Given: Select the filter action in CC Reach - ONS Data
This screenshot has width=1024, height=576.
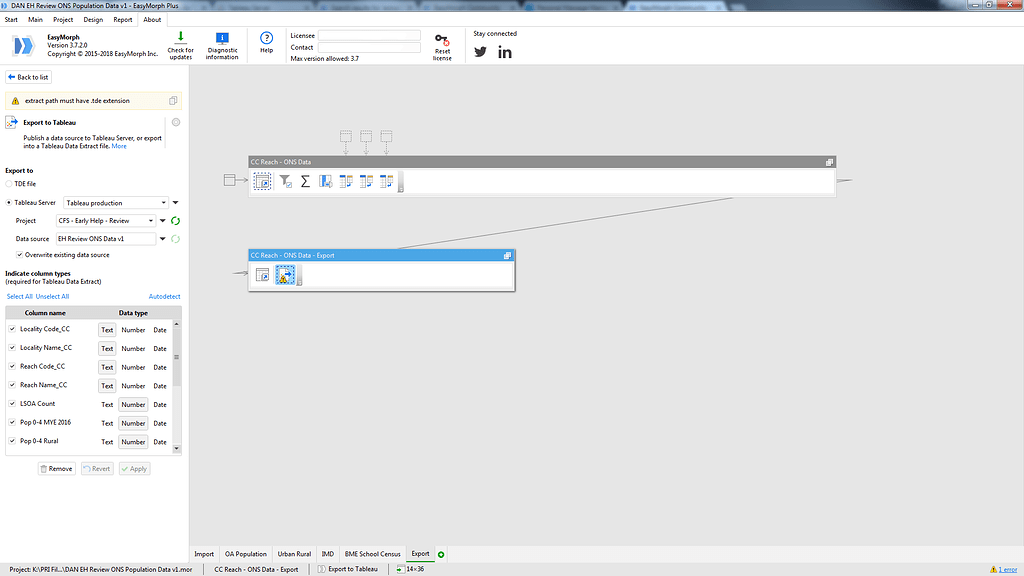Looking at the screenshot, I should click(284, 181).
